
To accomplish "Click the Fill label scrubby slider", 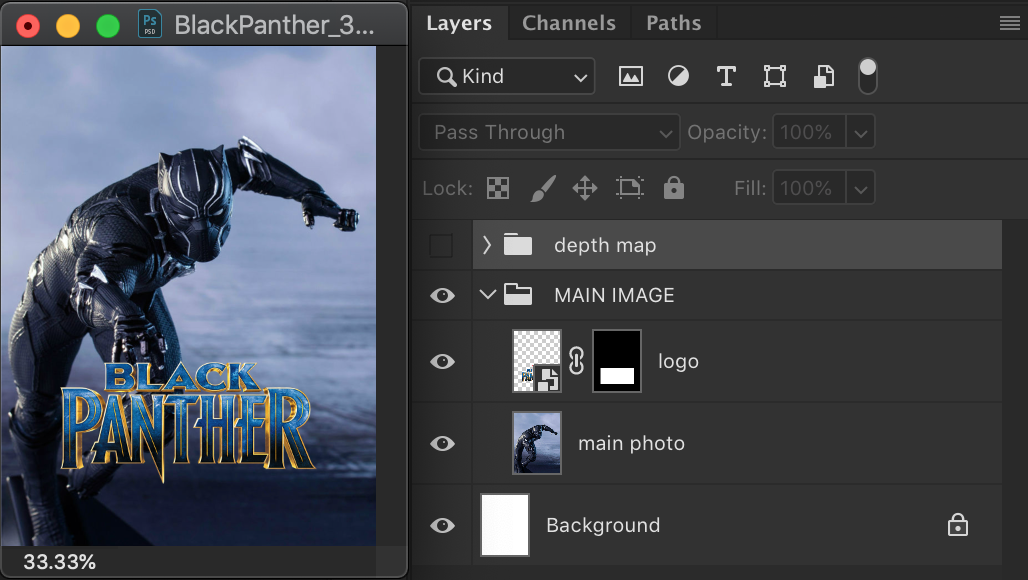I will [750, 189].
